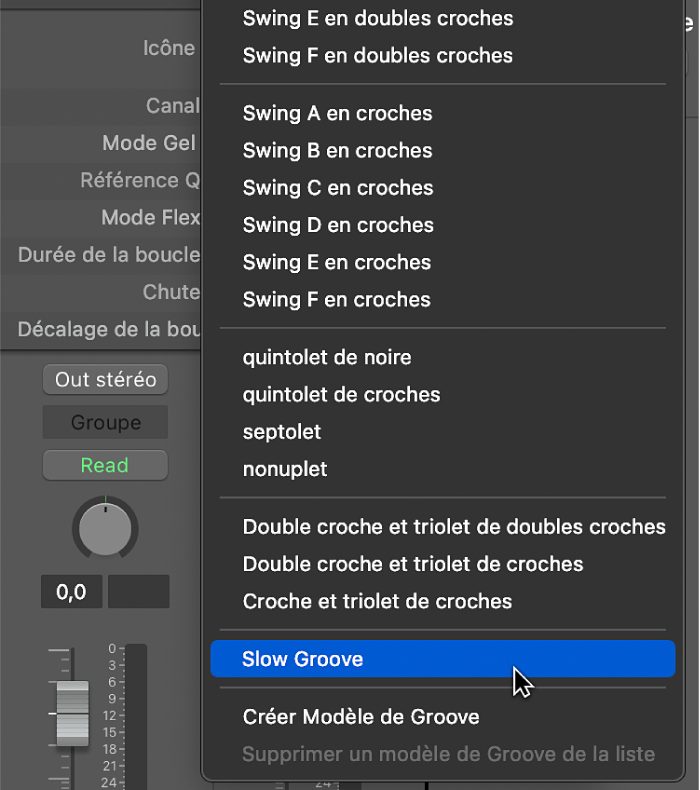Click the 0,0 volume value field

tap(72, 591)
